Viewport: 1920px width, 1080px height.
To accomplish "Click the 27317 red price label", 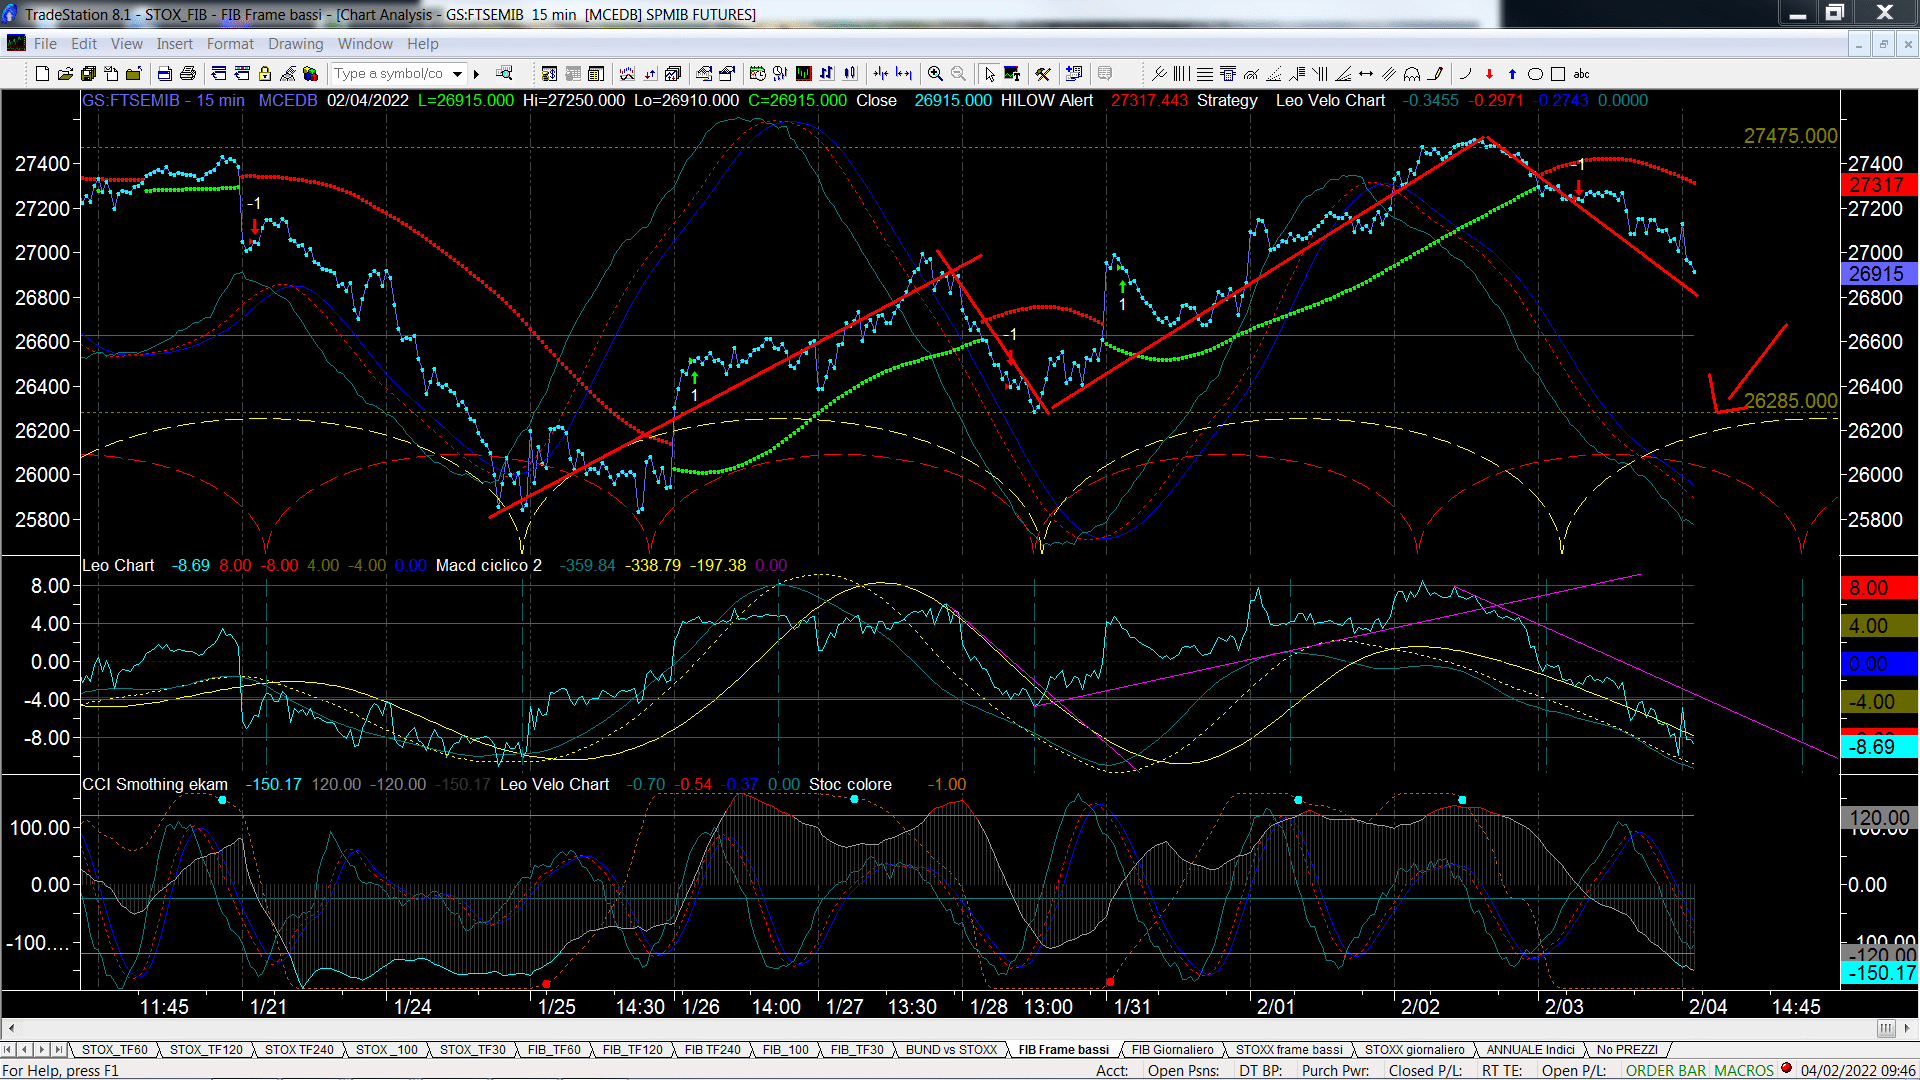I will 1878,185.
